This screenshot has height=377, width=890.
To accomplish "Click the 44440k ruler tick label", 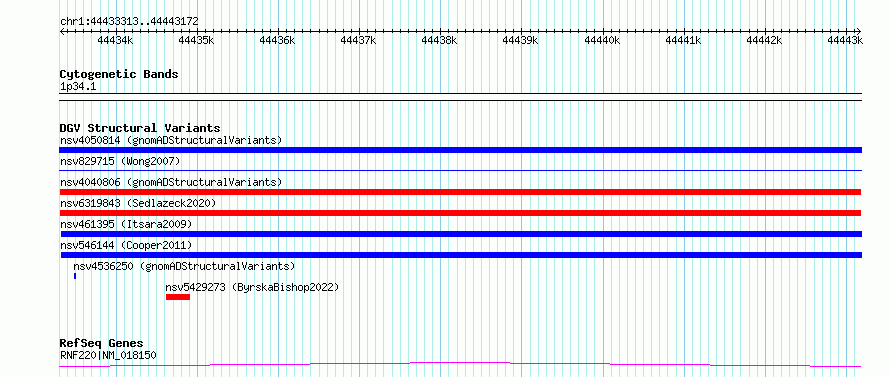I will coord(602,40).
